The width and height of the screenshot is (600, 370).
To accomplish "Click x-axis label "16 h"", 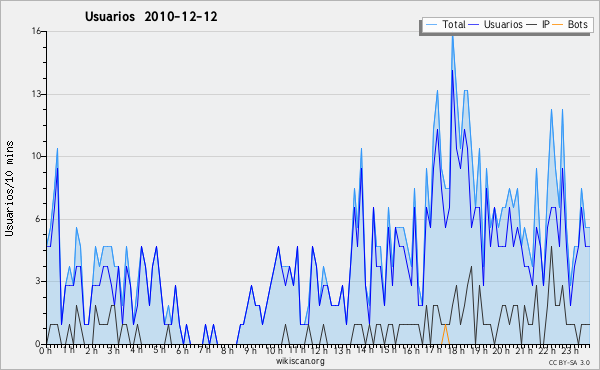I will [x=411, y=351].
